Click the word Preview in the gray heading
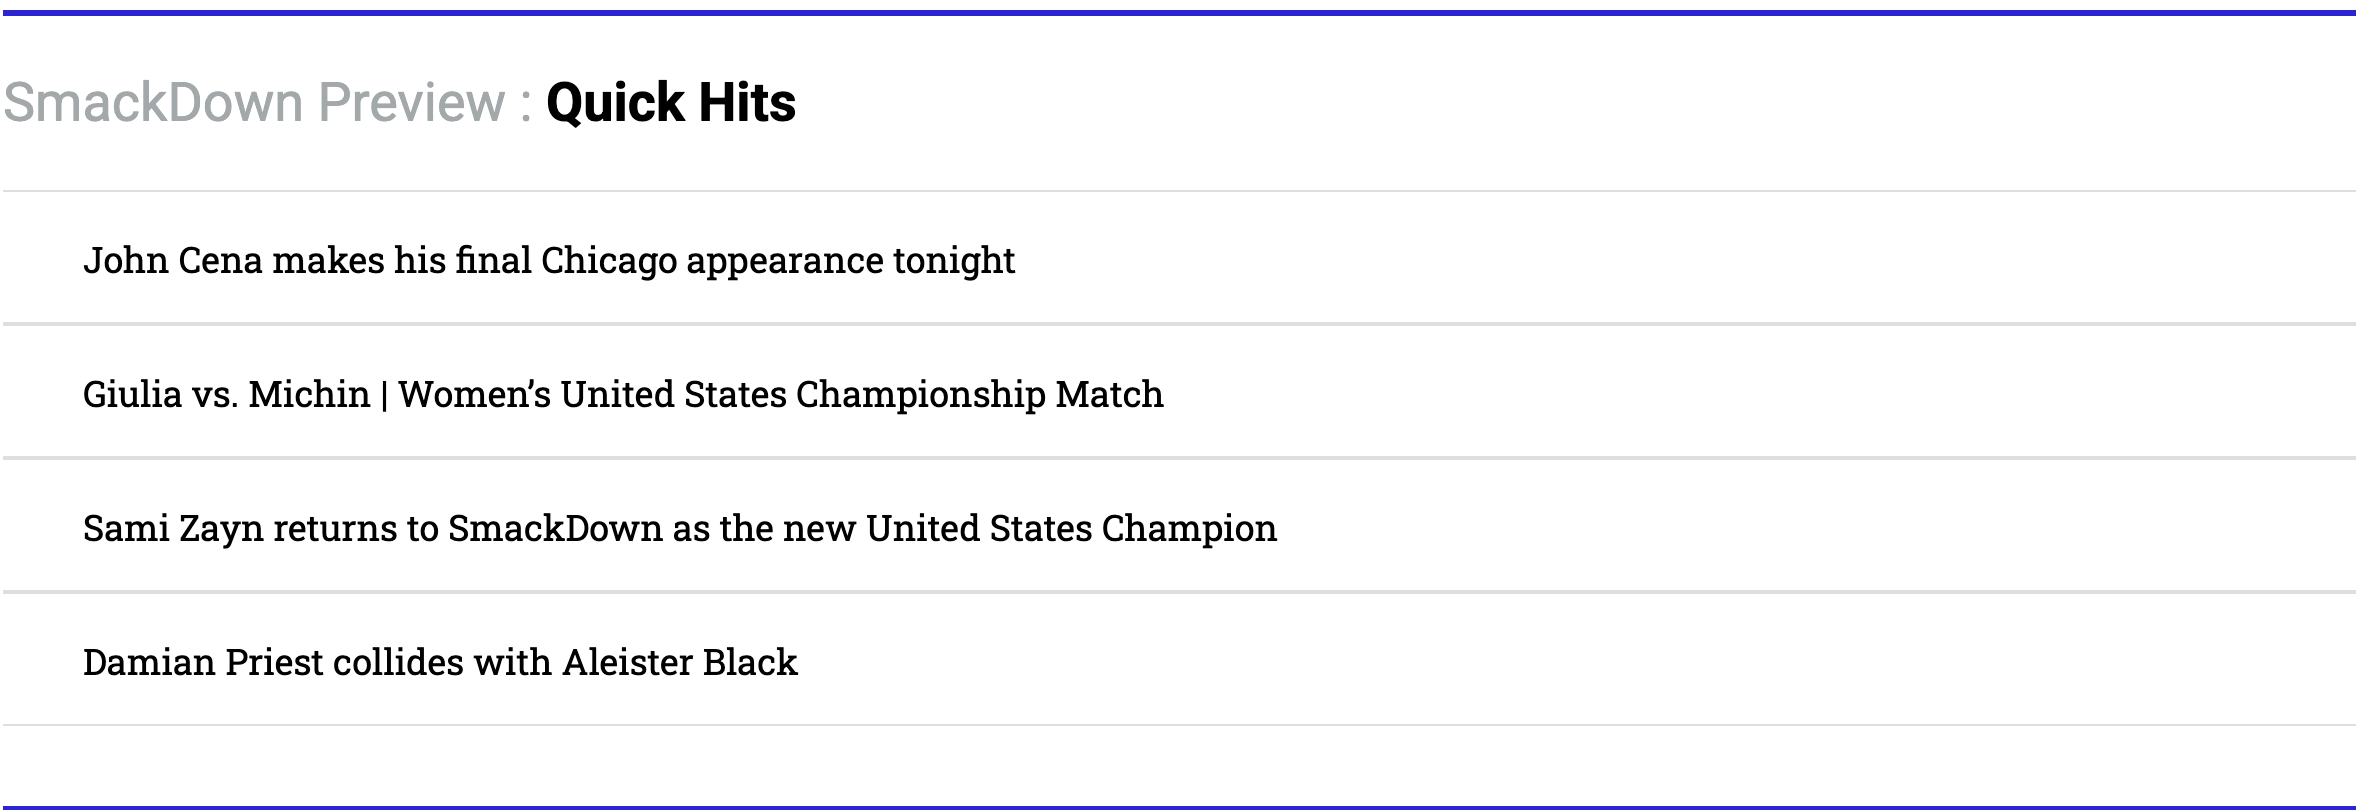2356x810 pixels. (412, 103)
